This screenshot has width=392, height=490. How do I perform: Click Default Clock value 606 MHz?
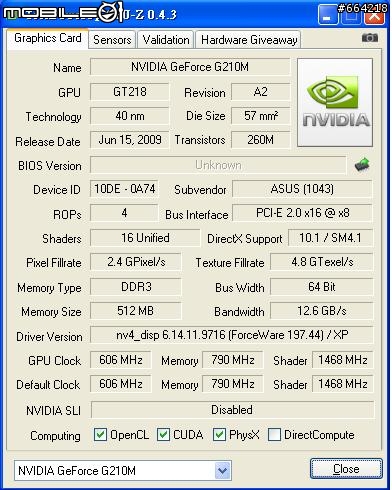[x=121, y=384]
